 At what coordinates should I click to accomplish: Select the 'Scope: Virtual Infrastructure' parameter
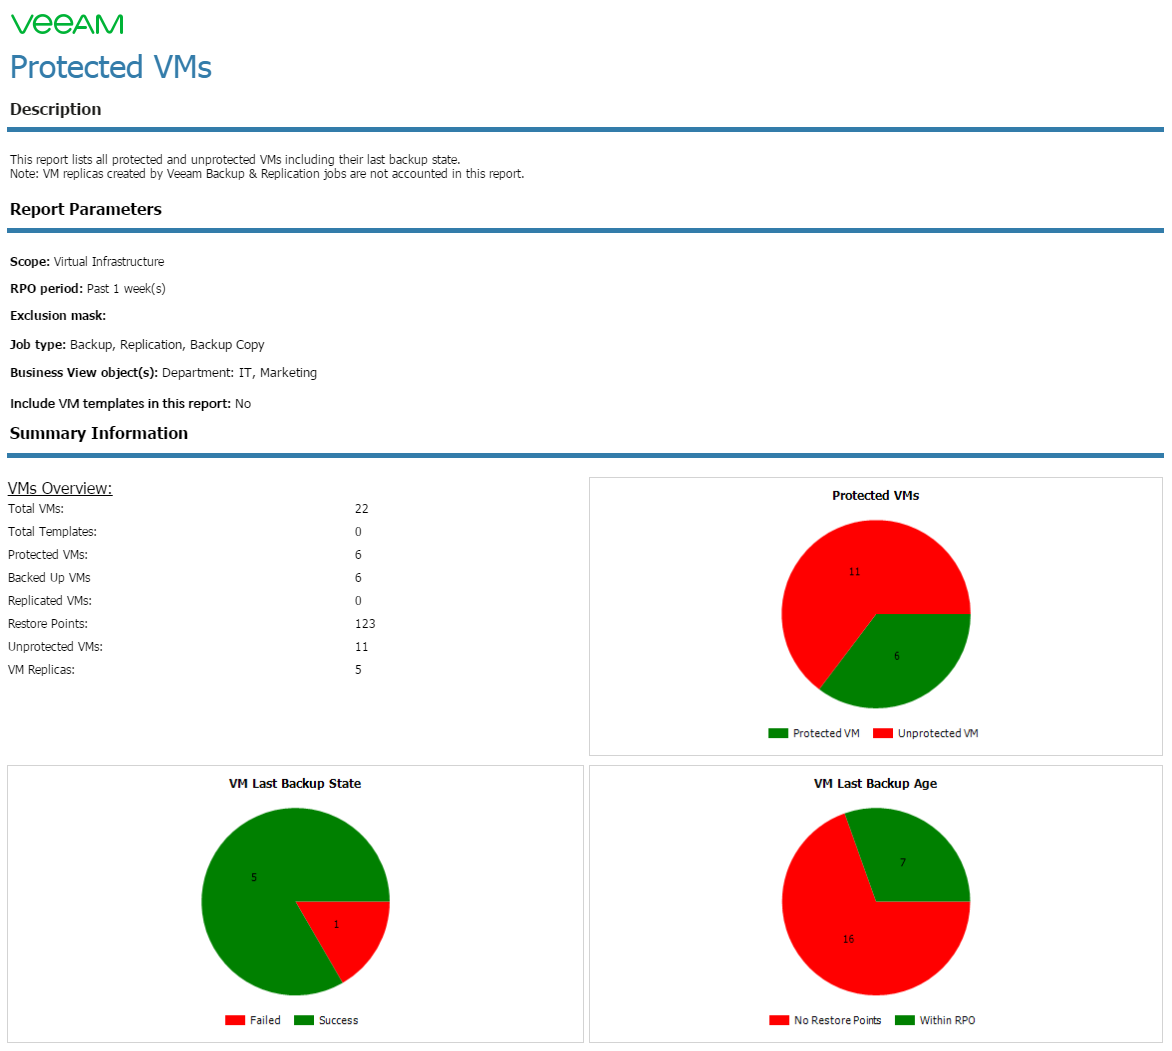87,262
